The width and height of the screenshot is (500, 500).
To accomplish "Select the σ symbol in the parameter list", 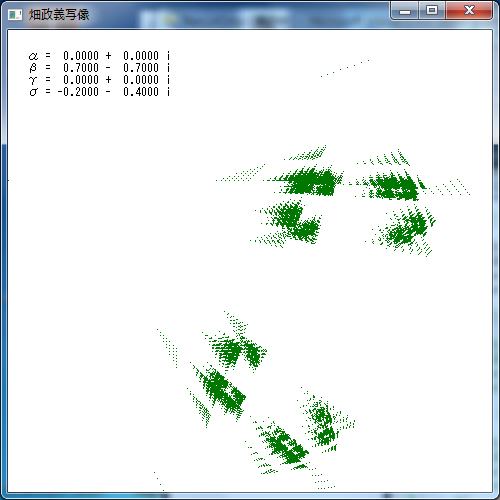I will click(33, 92).
